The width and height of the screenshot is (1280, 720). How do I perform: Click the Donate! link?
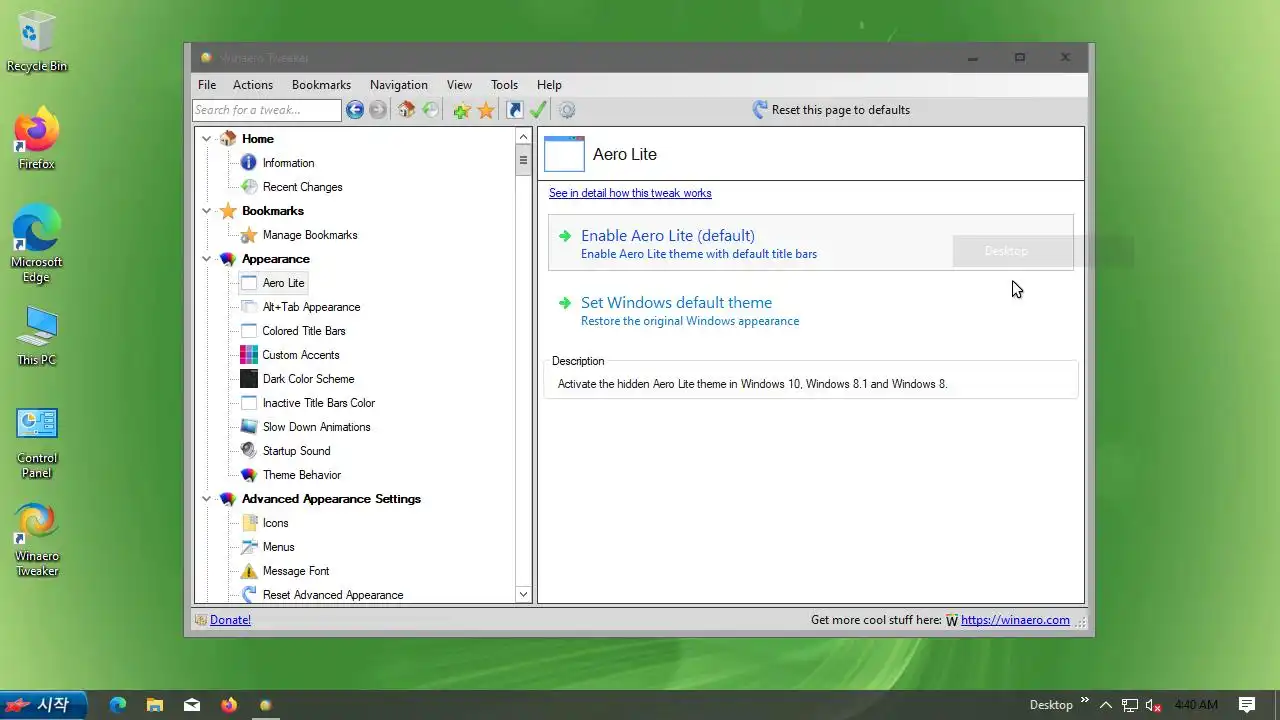point(230,620)
